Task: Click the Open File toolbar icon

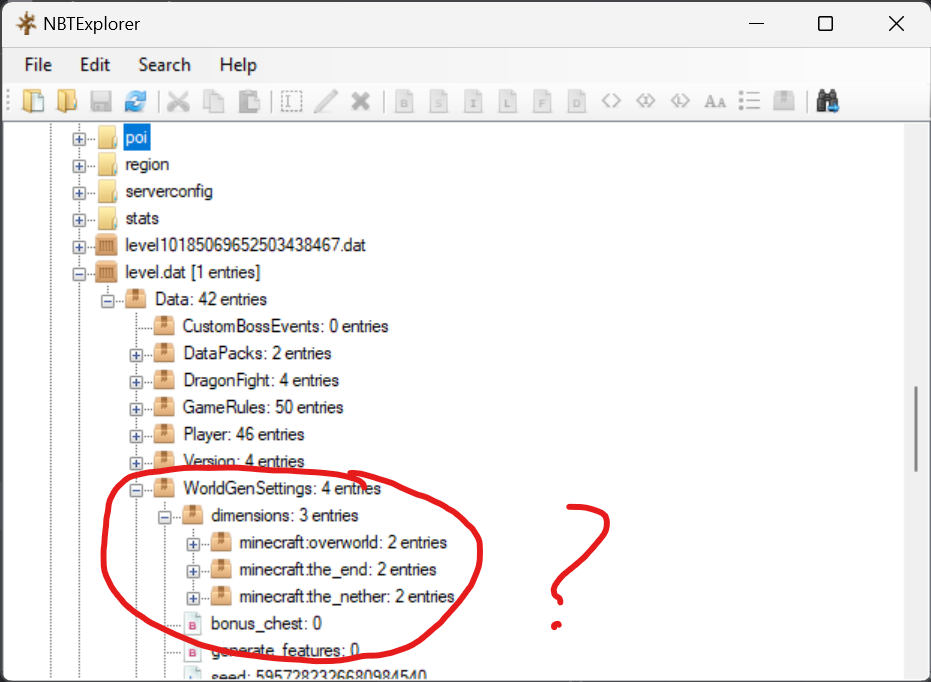Action: pos(33,101)
